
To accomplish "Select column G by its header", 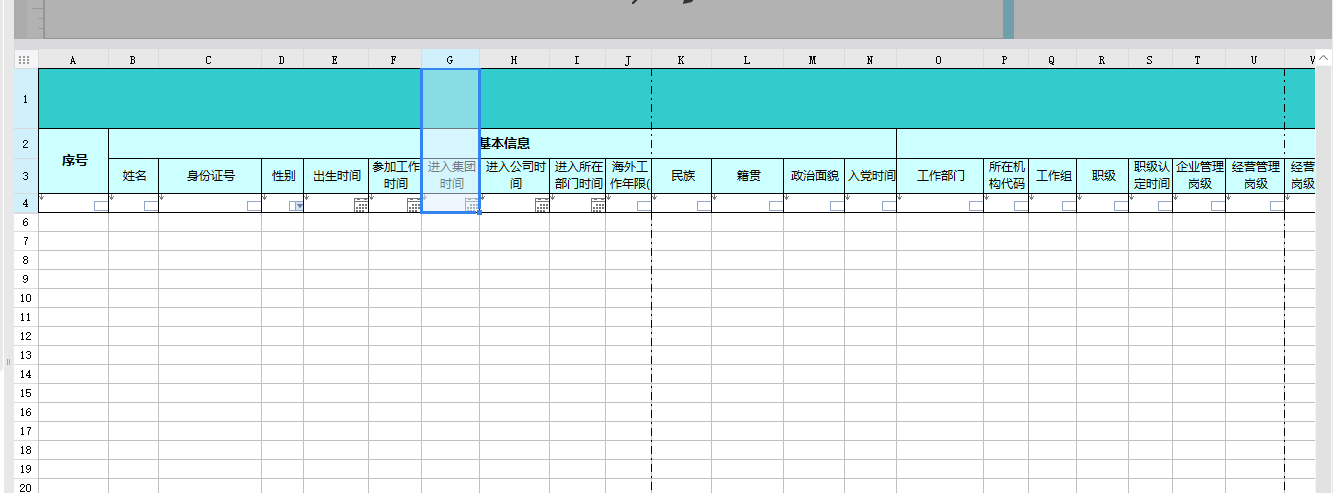I will (450, 60).
